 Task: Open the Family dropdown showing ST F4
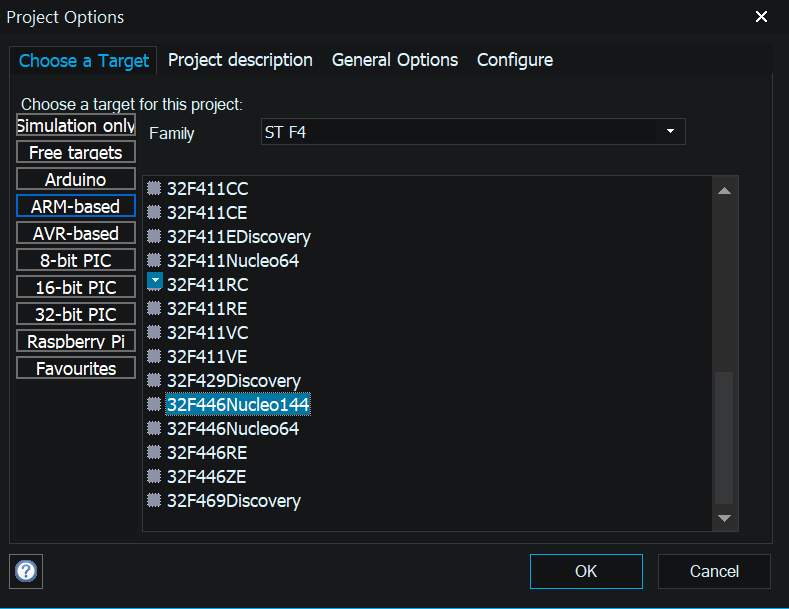pyautogui.click(x=473, y=132)
